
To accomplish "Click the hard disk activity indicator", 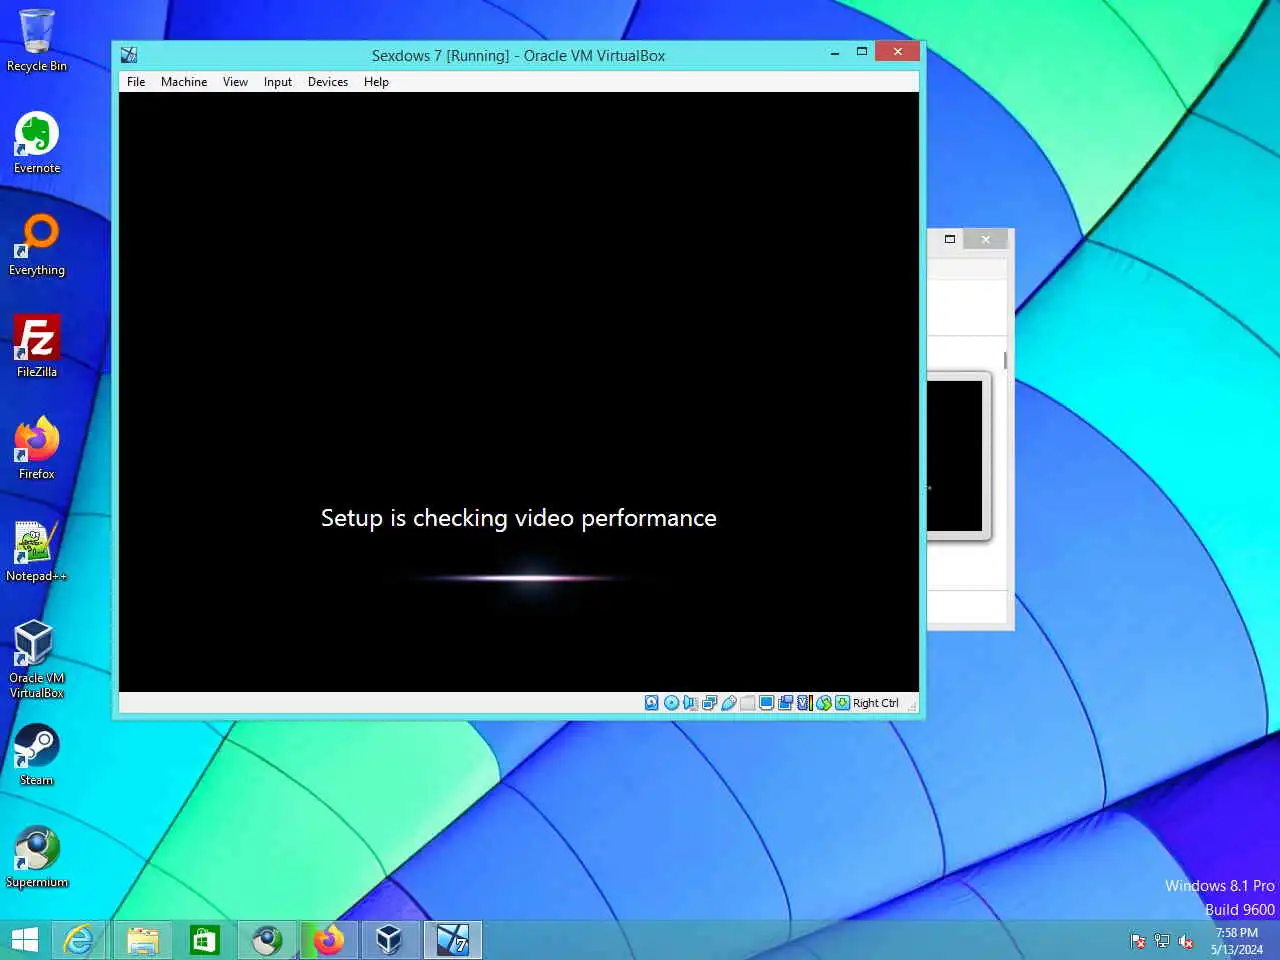I will point(652,703).
